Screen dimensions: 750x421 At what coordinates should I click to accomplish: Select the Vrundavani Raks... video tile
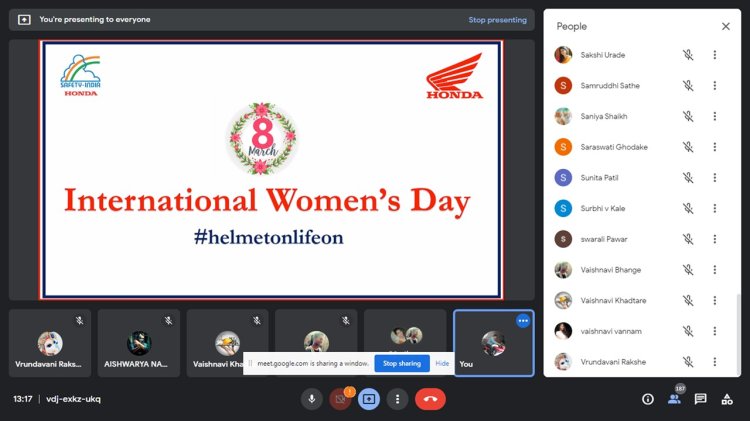[x=50, y=343]
